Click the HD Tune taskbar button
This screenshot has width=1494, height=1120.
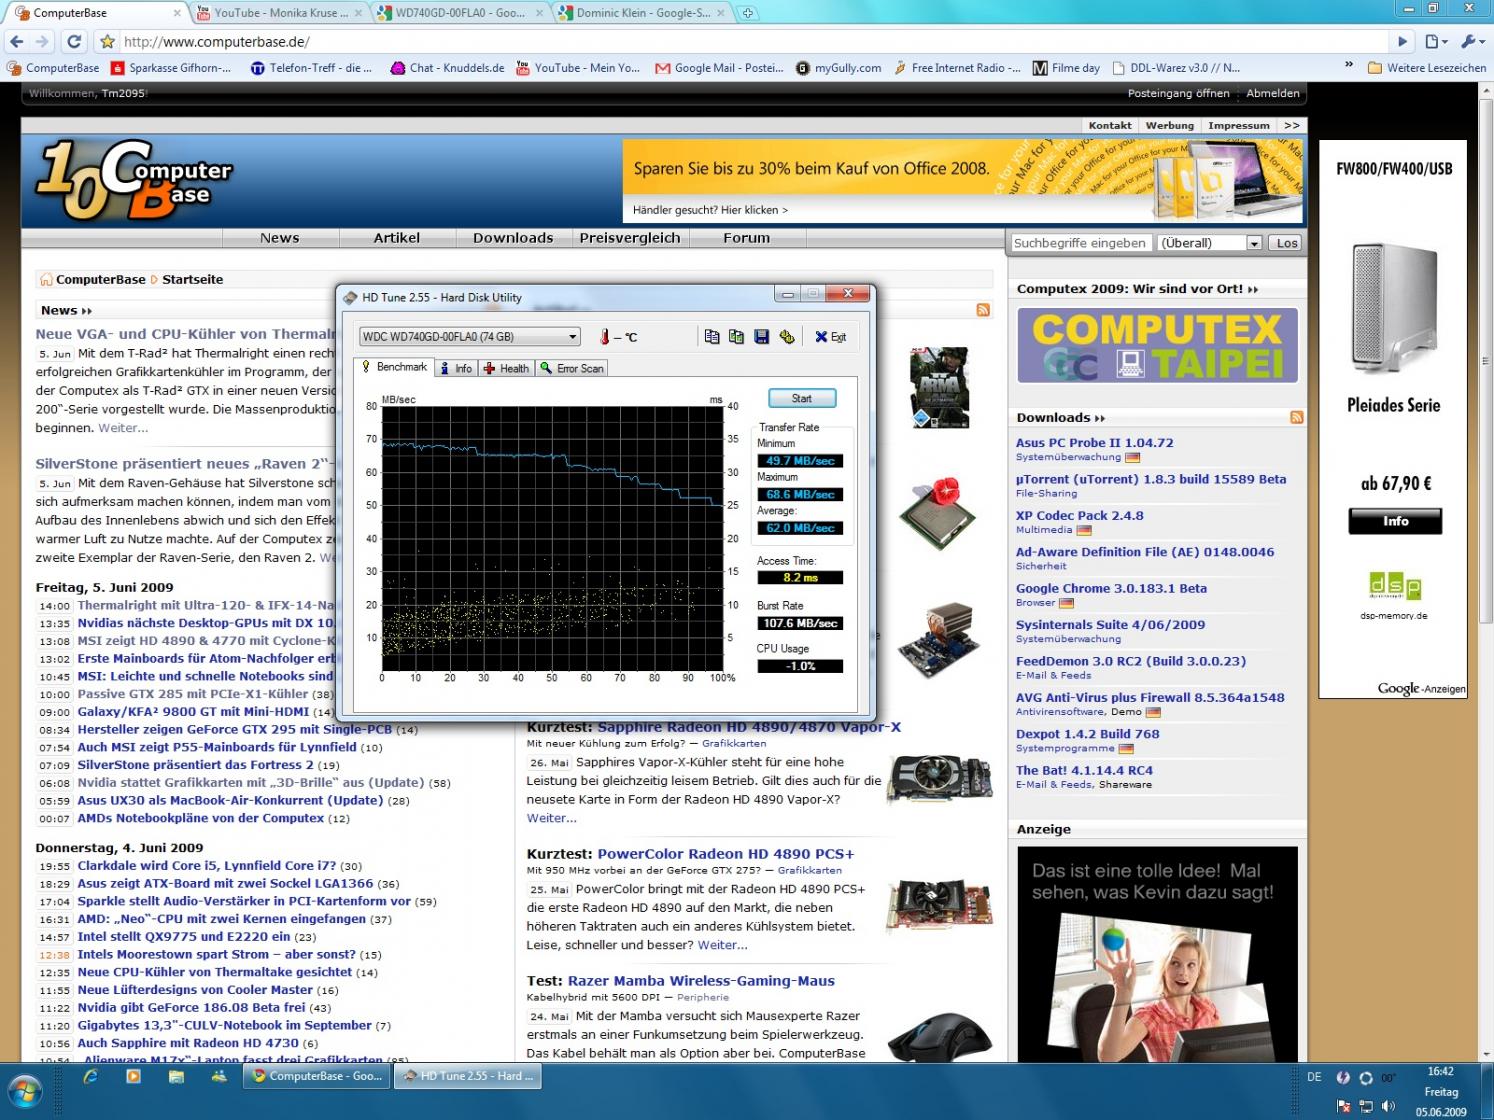468,1076
